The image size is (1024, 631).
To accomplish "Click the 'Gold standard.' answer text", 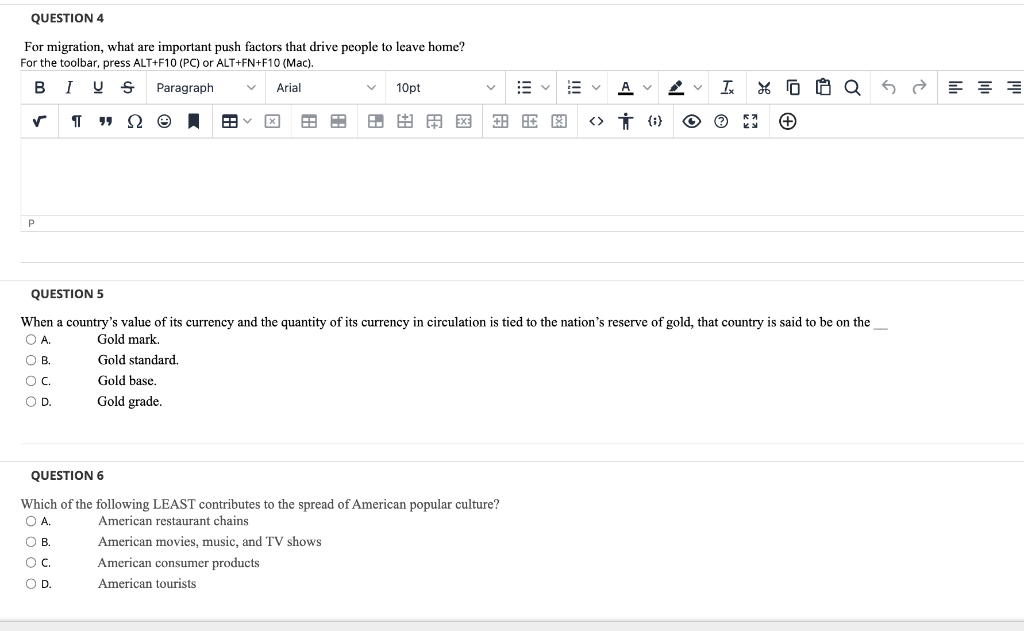I will [x=138, y=360].
